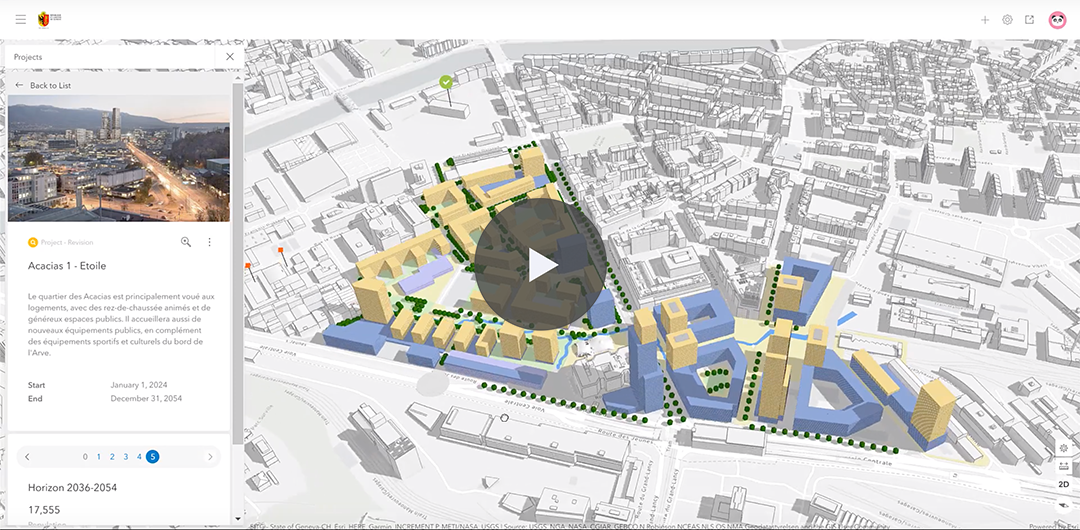Go Back to List
This screenshot has width=1080, height=530.
click(x=43, y=85)
